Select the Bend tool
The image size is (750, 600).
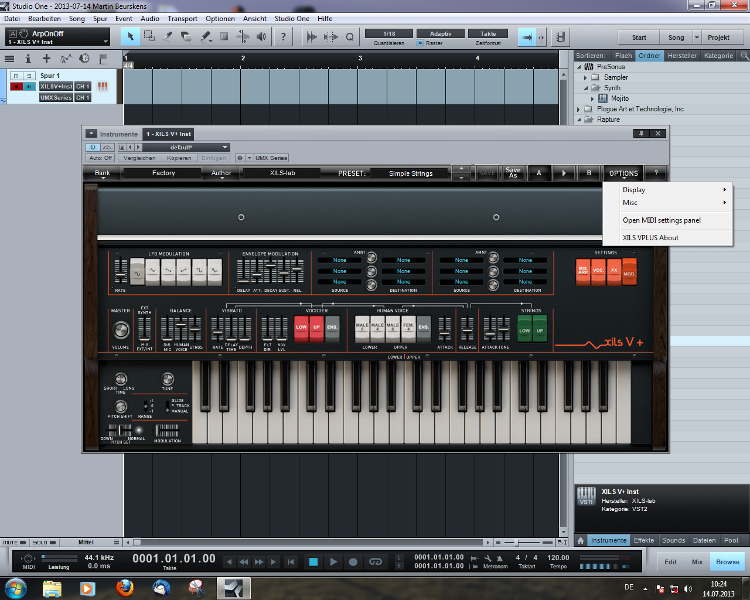pos(243,37)
